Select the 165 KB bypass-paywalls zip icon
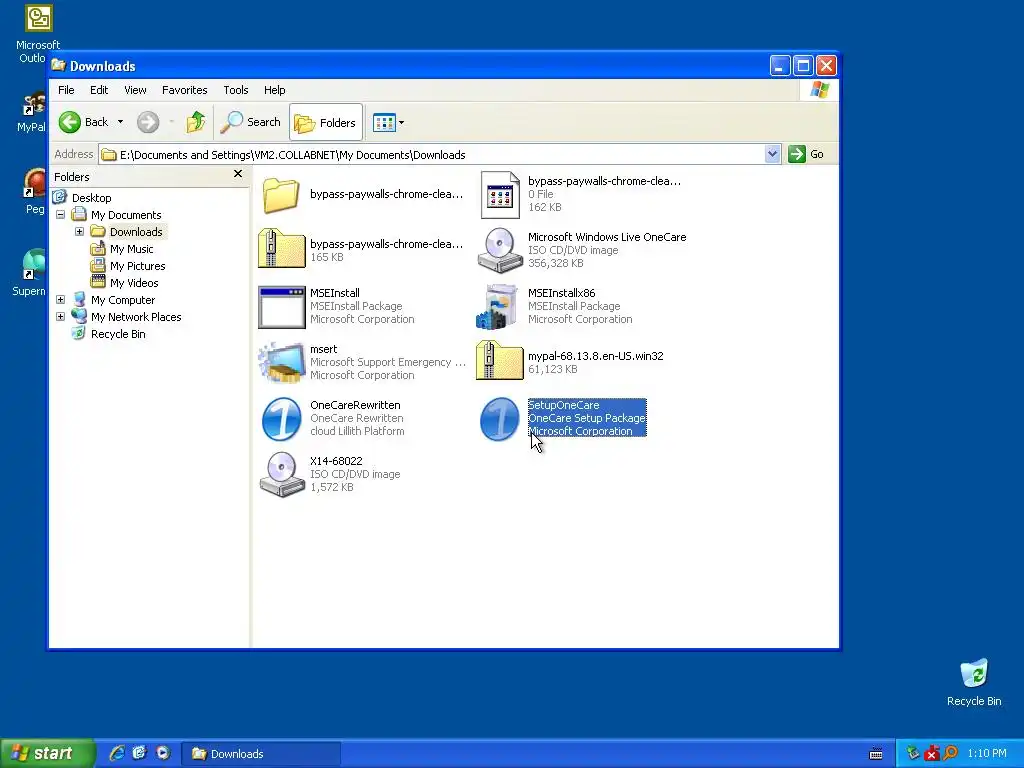Image resolution: width=1024 pixels, height=768 pixels. [x=281, y=249]
